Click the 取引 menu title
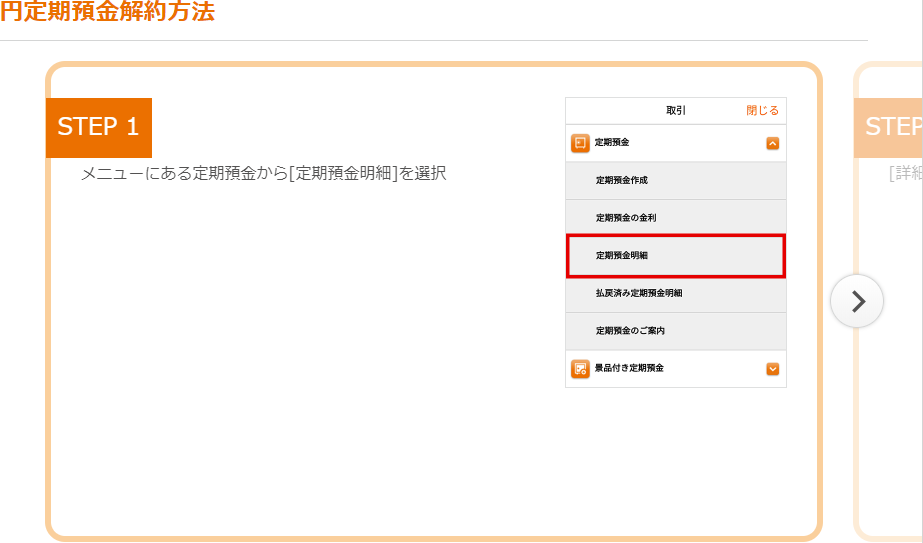Image resolution: width=923 pixels, height=543 pixels. 676,111
